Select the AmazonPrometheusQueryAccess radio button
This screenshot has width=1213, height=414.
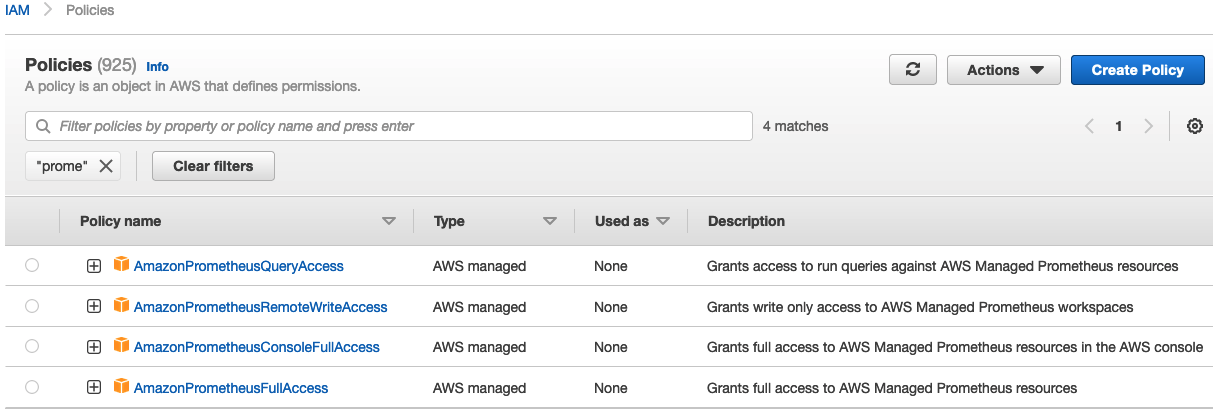pos(32,265)
